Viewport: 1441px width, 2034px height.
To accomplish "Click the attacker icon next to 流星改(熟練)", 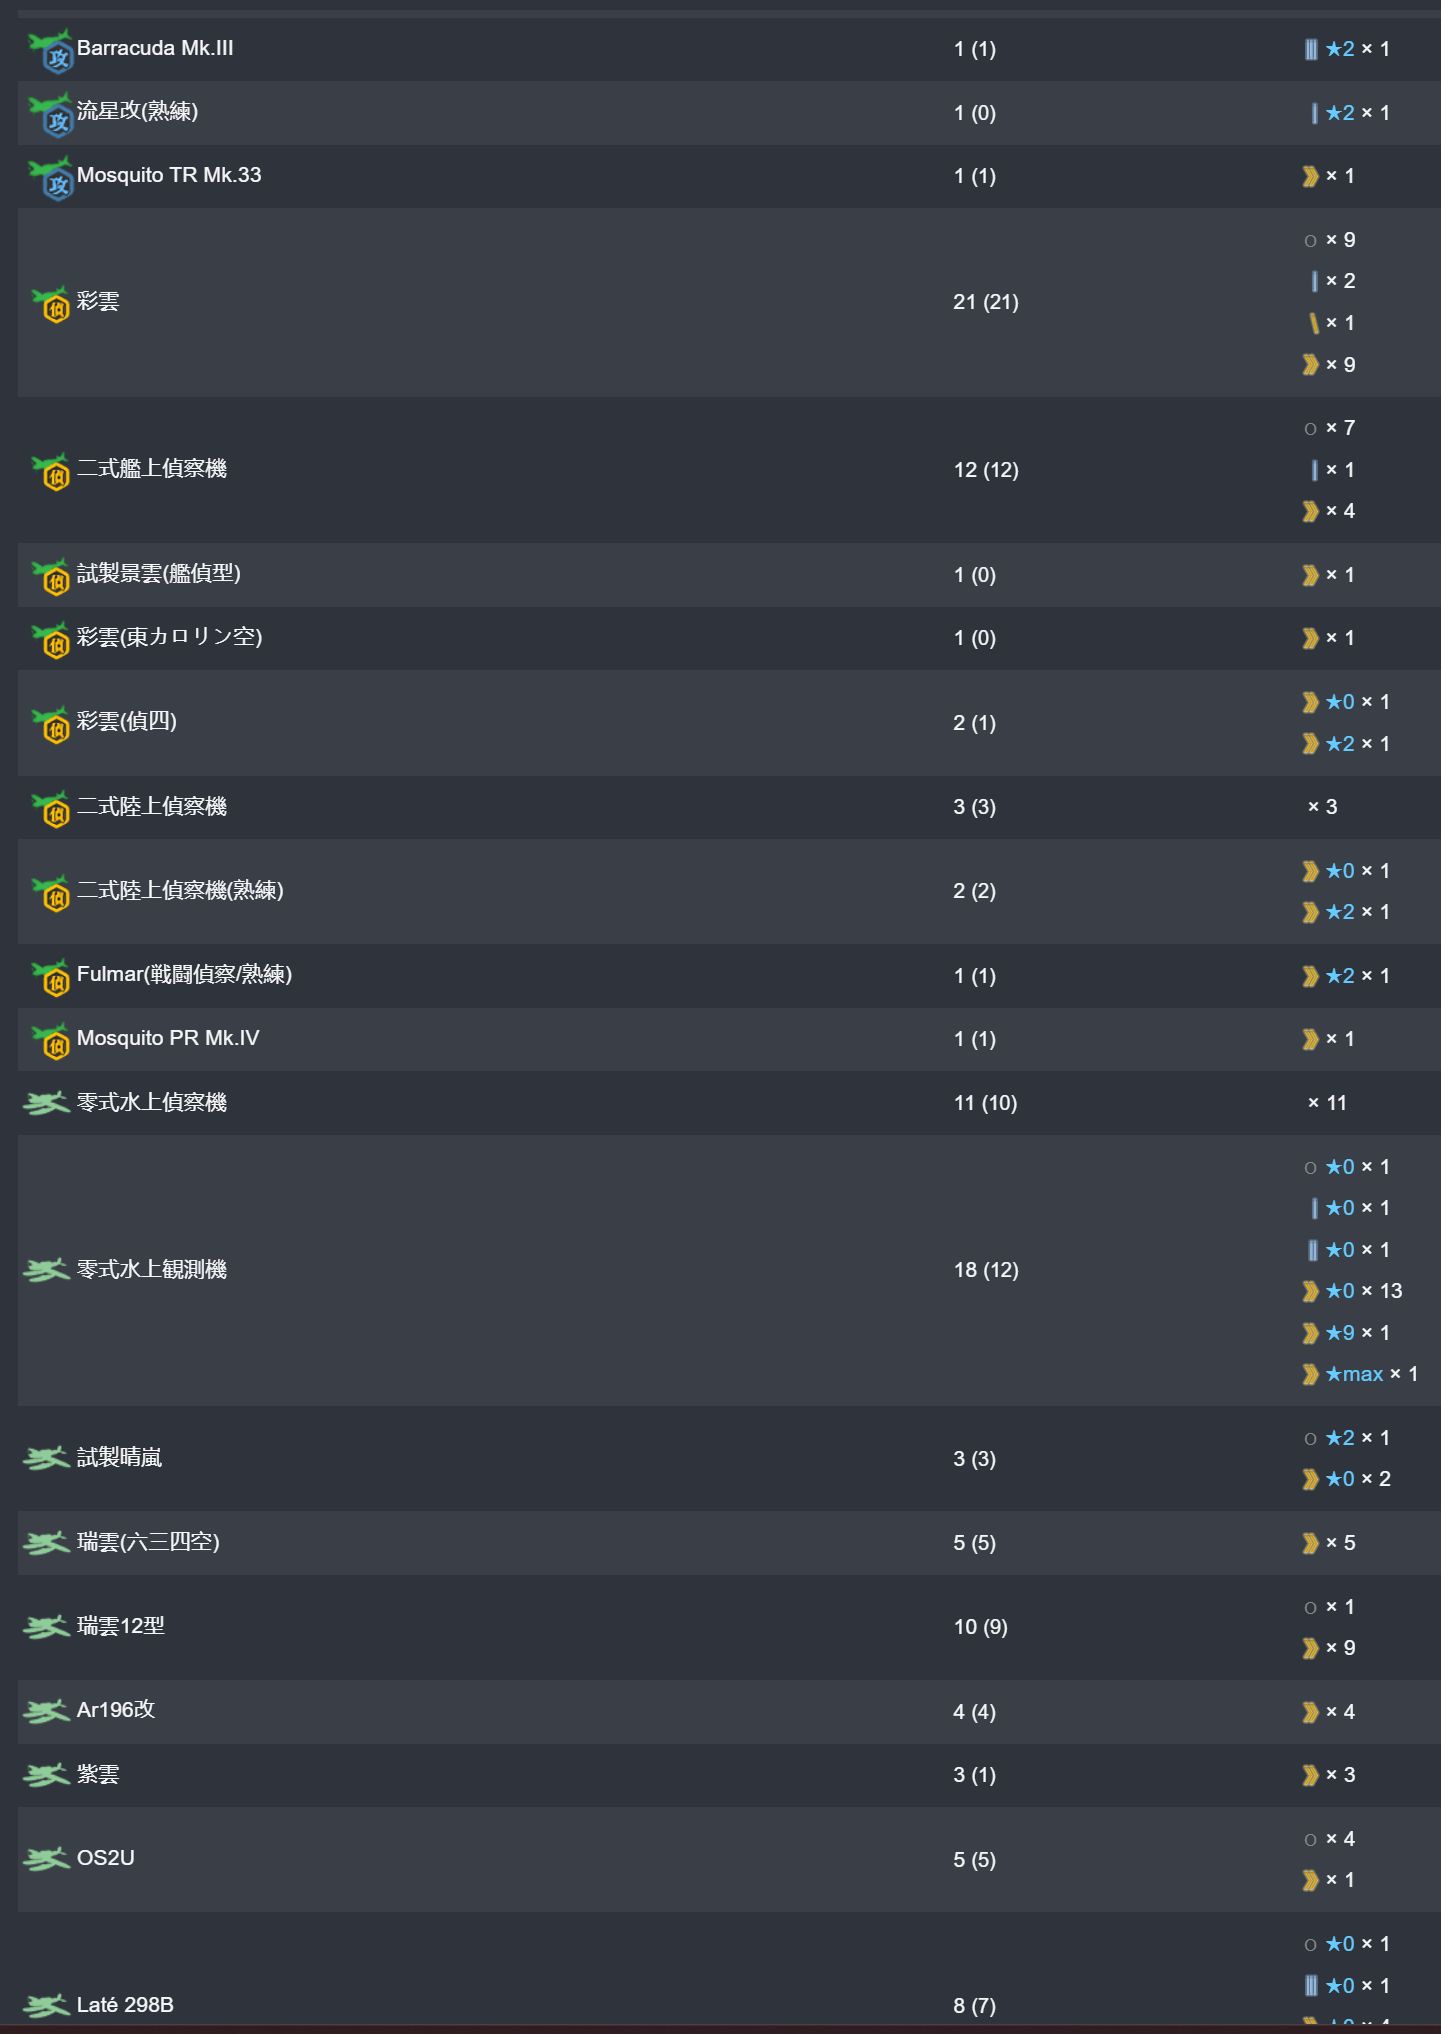I will (51, 114).
